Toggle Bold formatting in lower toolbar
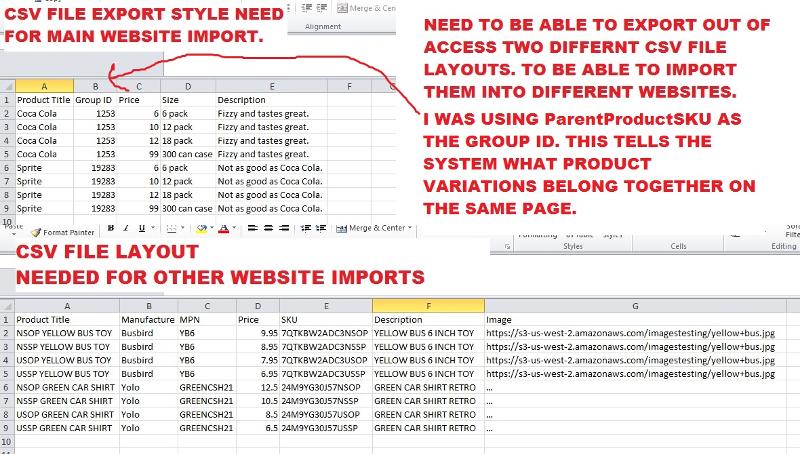Image resolution: width=800 pixels, height=454 pixels. coord(110,229)
